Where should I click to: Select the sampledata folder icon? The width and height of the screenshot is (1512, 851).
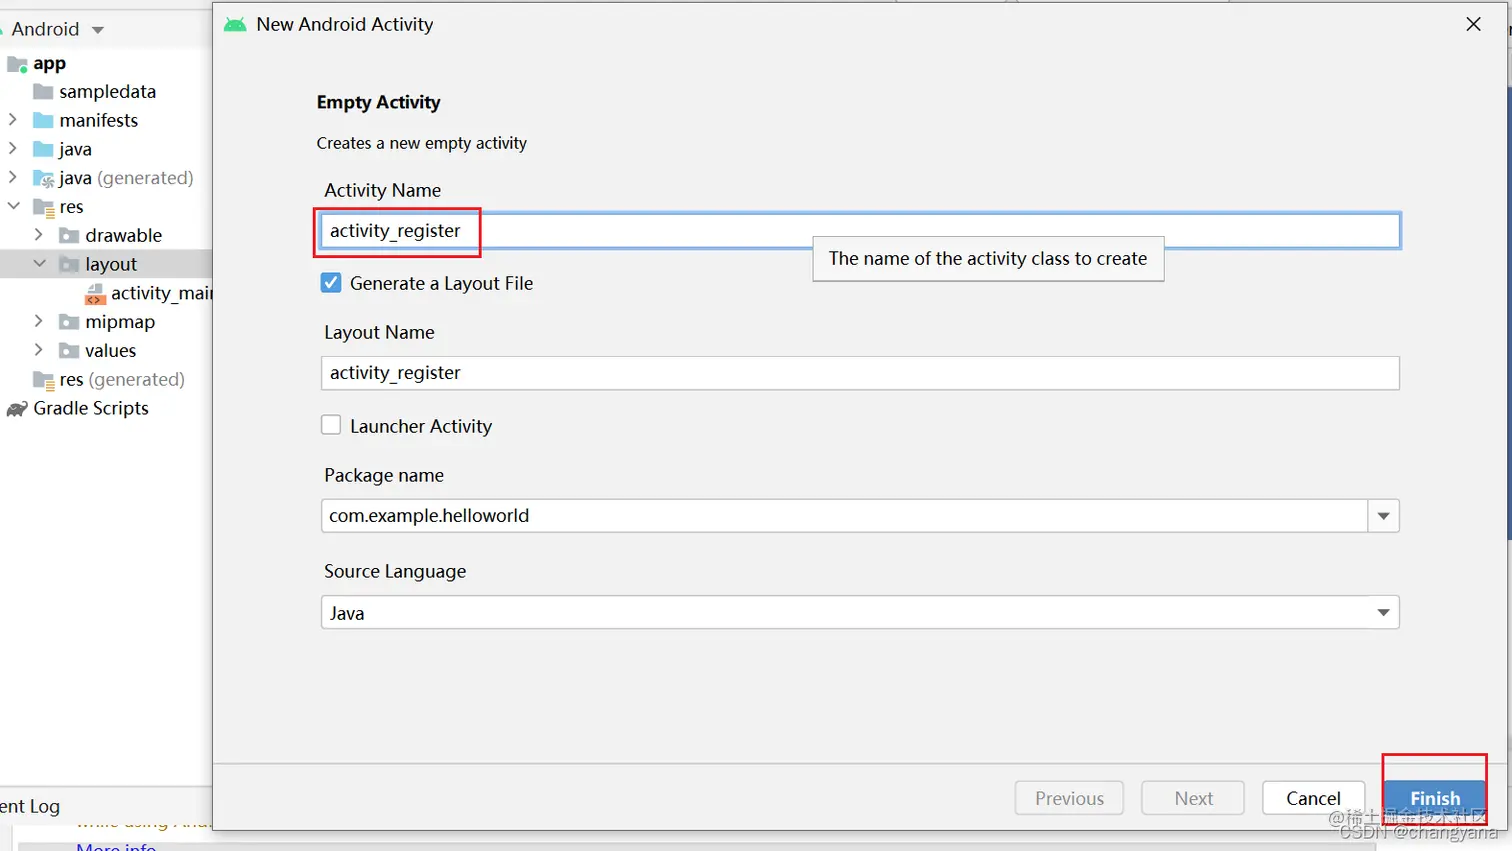43,92
